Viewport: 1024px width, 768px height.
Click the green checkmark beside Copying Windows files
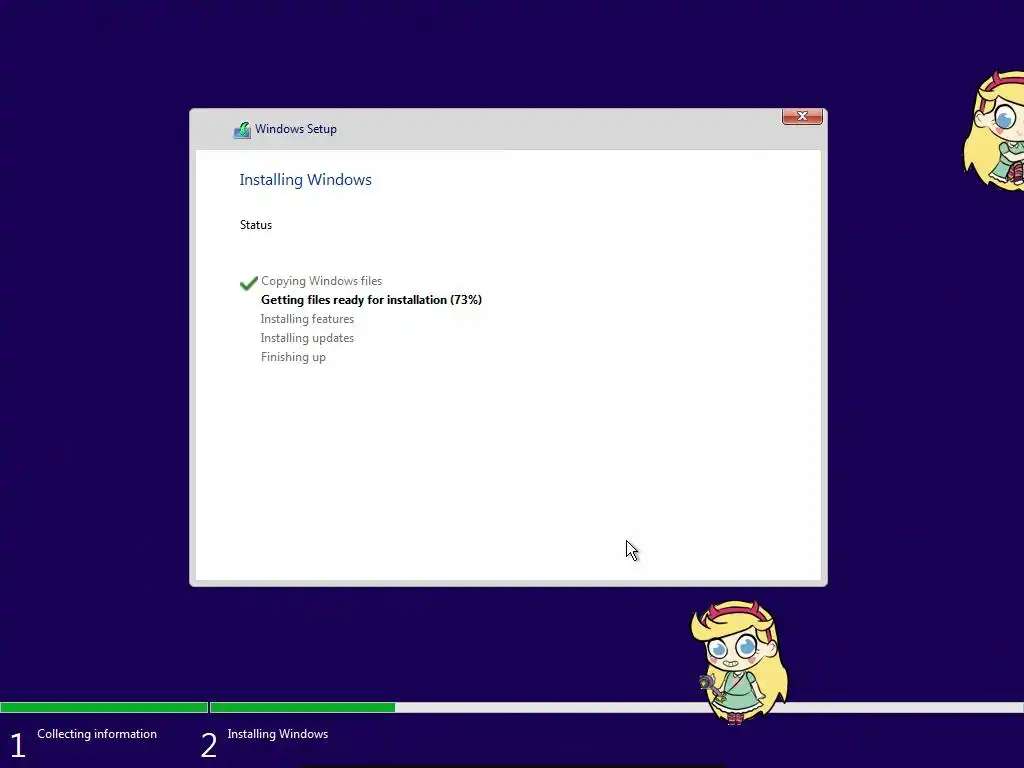tap(249, 283)
